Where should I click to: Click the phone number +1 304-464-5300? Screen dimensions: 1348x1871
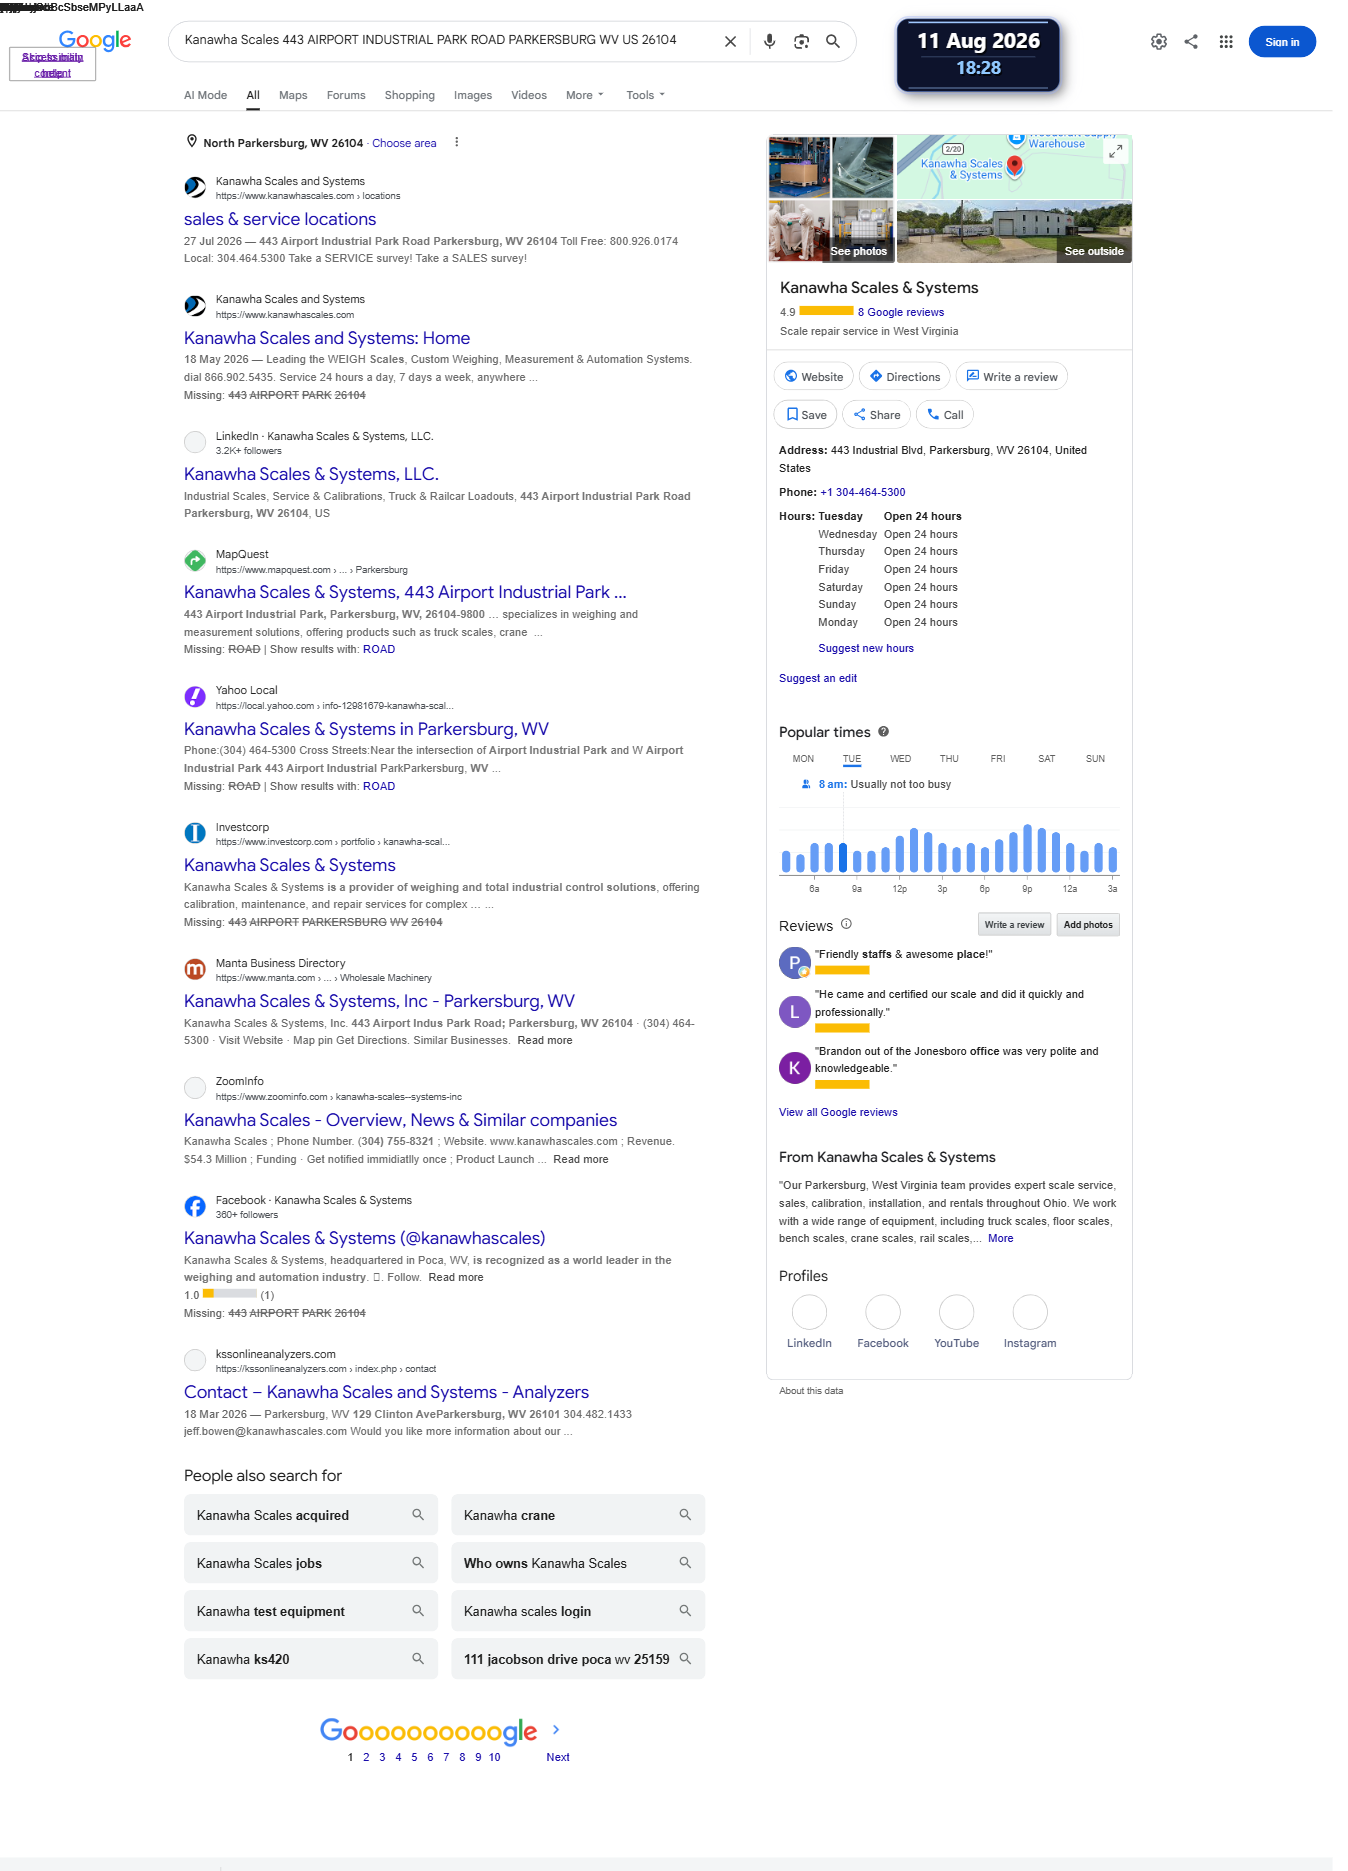tap(862, 492)
